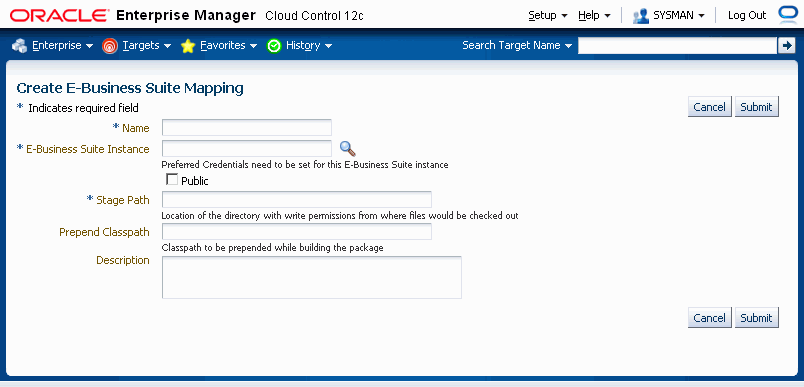Click the 'Cloud Control 12c' text

point(314,16)
